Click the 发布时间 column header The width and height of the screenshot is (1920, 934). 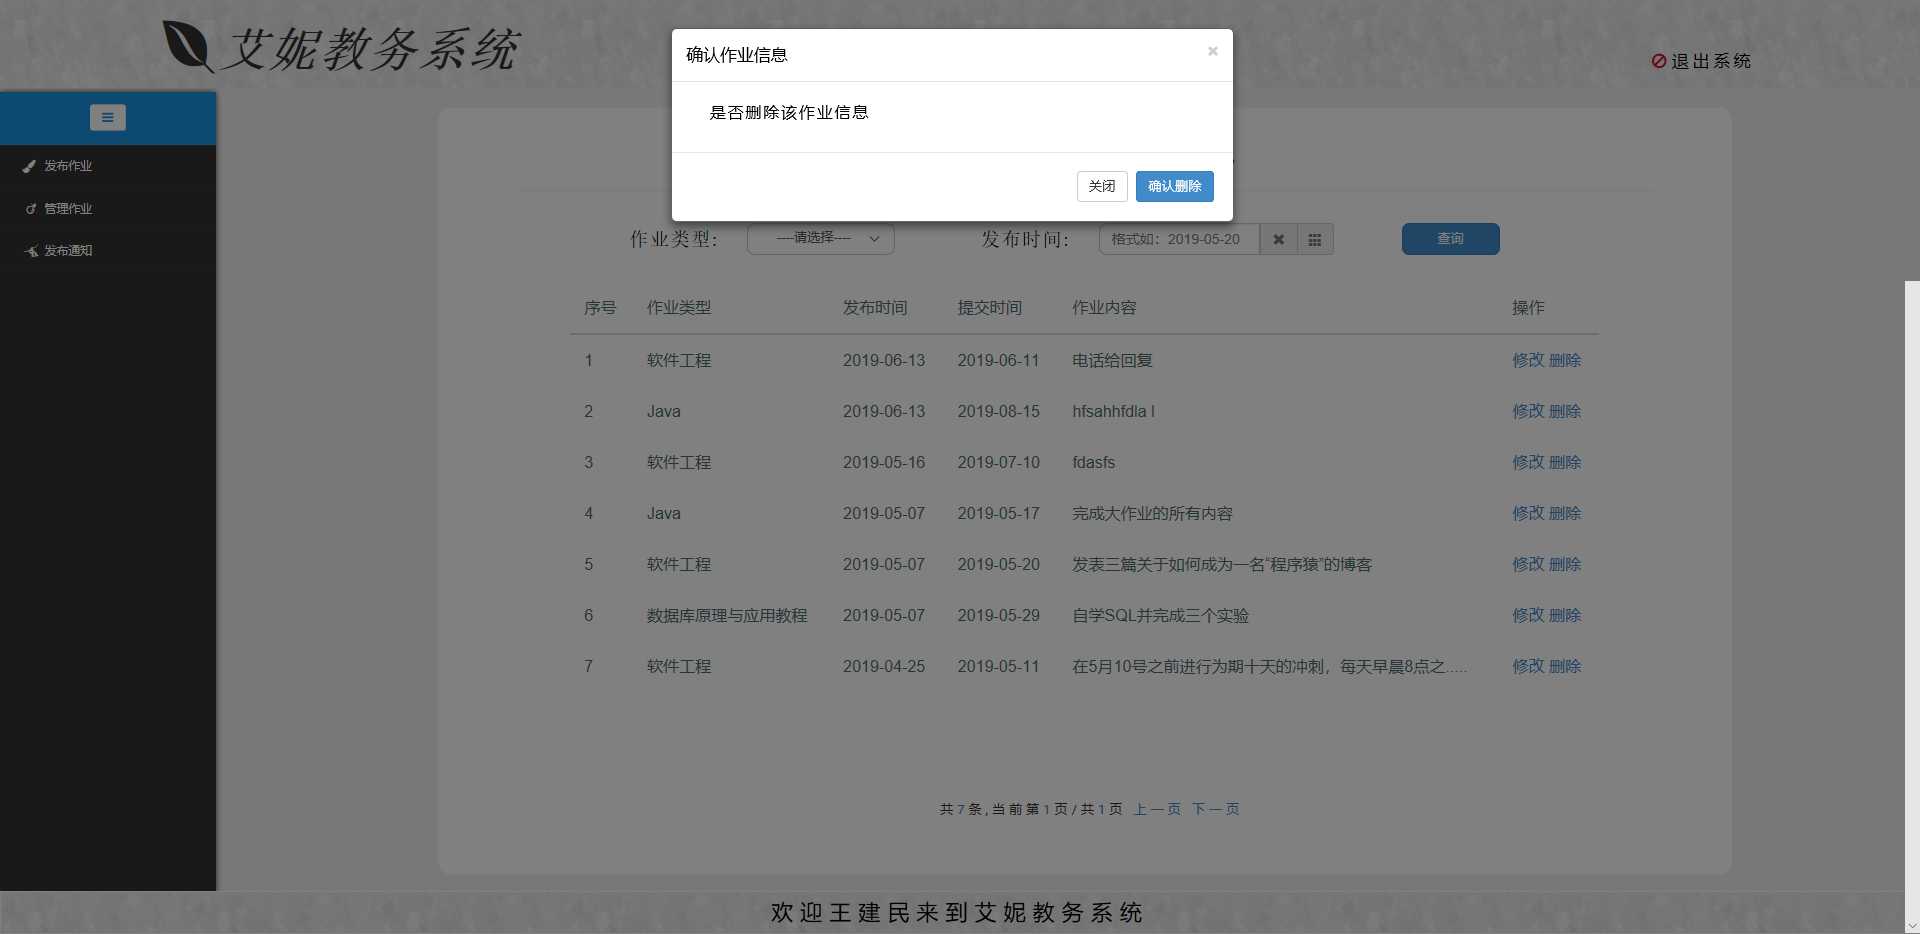click(x=875, y=308)
